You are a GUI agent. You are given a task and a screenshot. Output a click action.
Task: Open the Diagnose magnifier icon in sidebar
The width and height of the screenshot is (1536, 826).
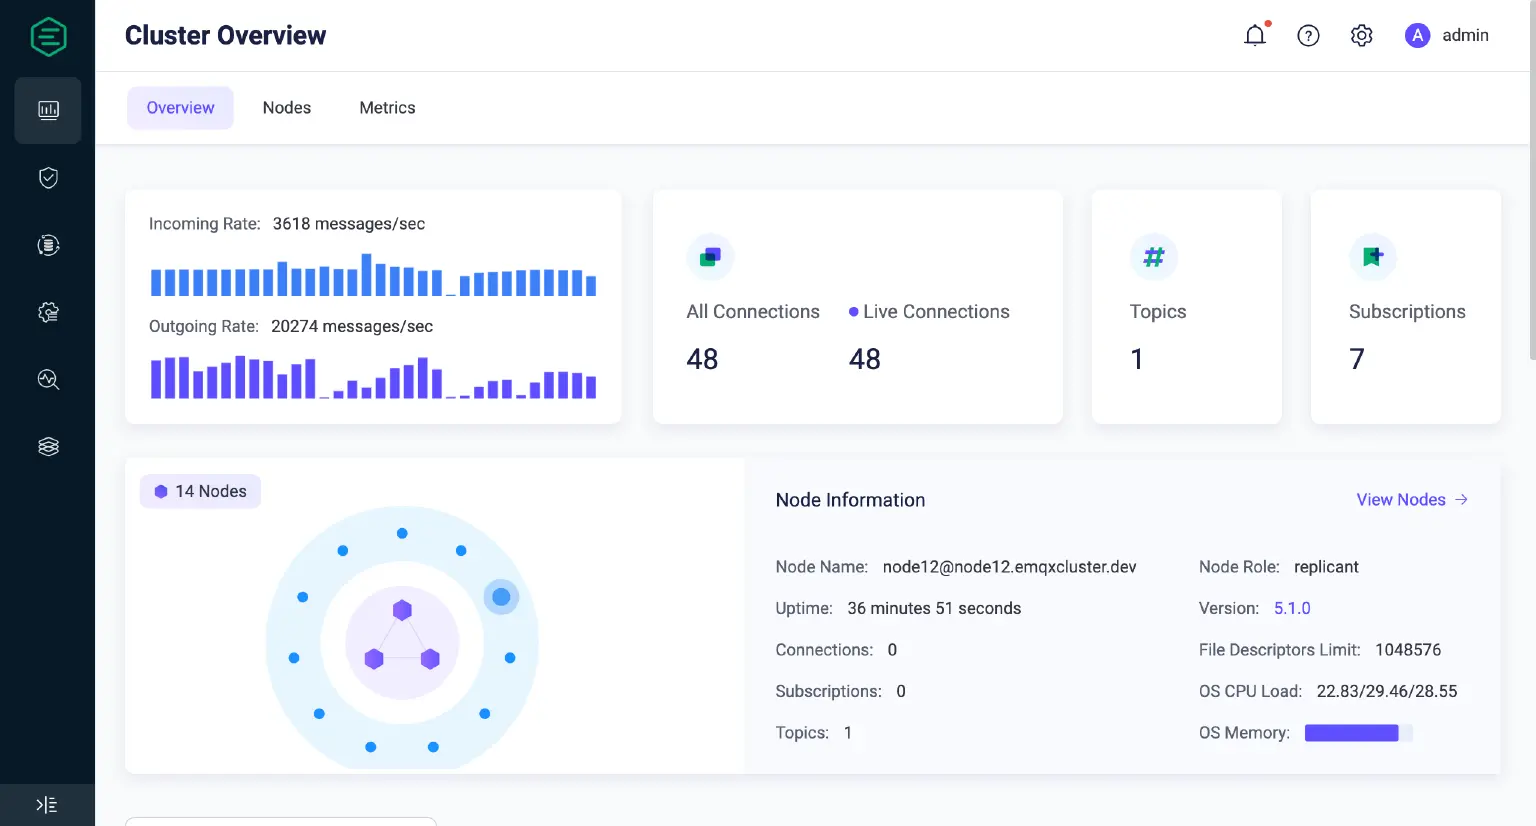[47, 379]
